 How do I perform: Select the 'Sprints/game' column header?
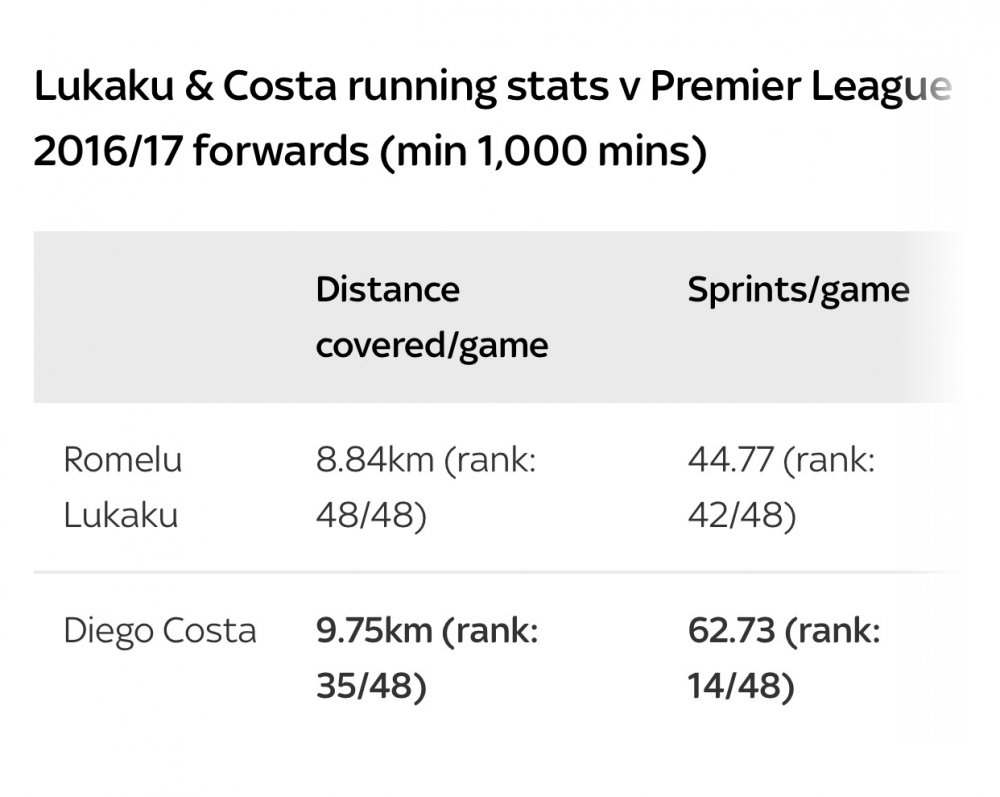(798, 290)
